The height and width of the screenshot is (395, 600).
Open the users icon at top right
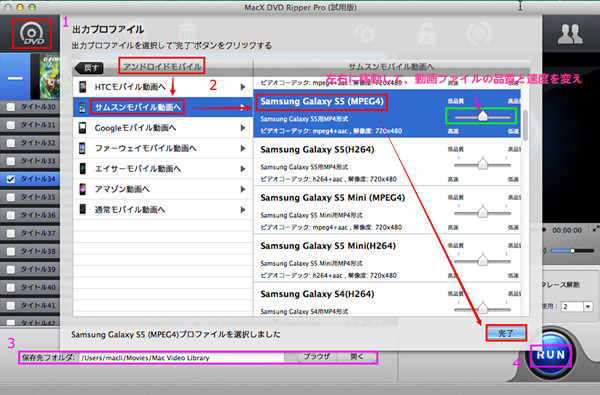point(570,34)
